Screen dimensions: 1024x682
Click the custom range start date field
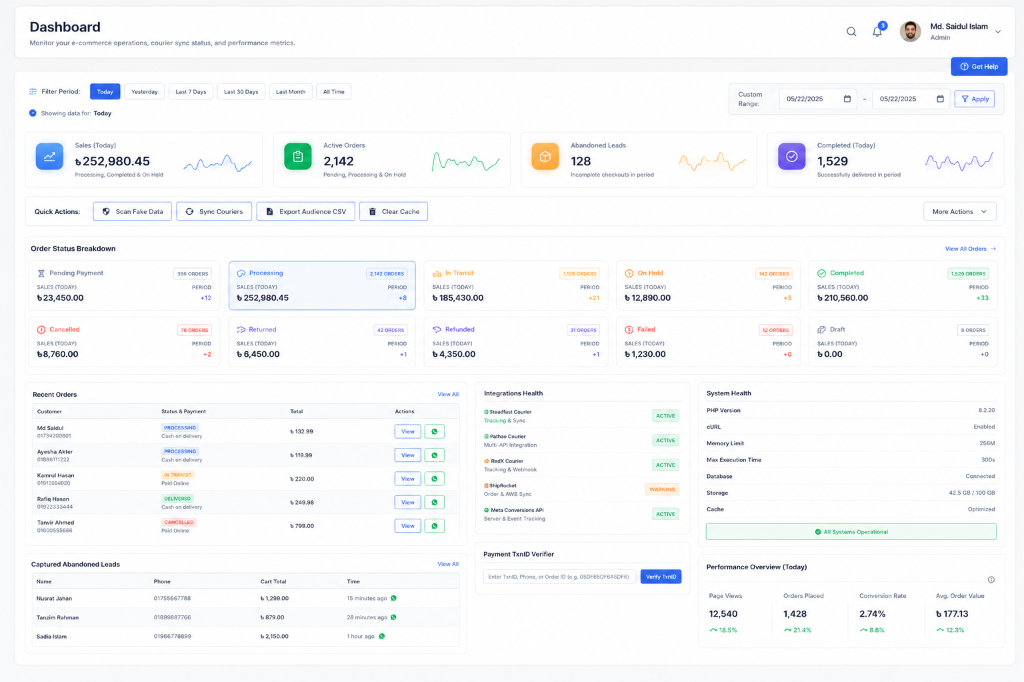click(819, 99)
